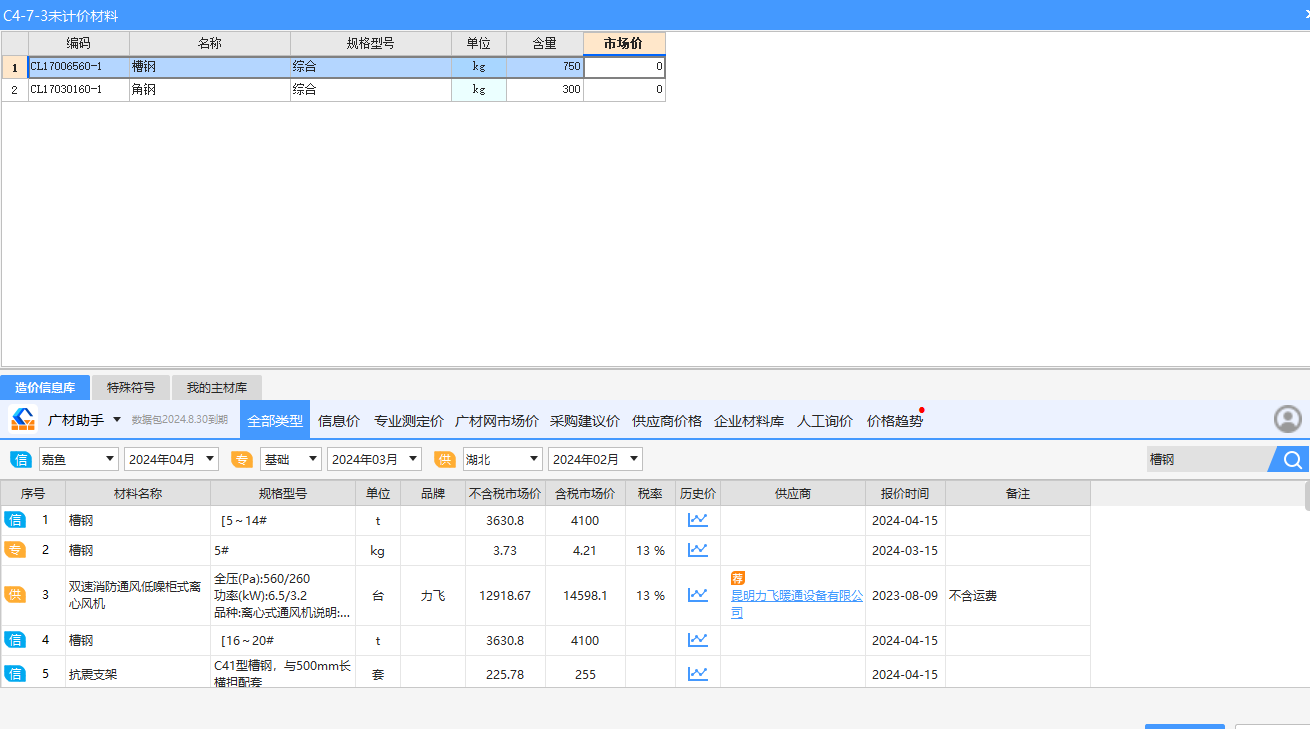Click 含税市场价 column header

pyautogui.click(x=585, y=493)
